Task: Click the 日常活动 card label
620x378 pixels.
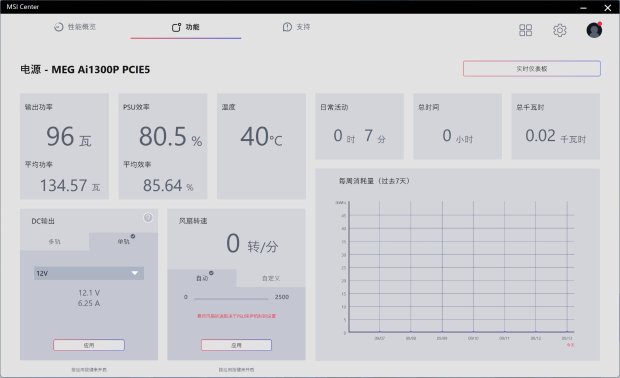Action: coord(334,107)
